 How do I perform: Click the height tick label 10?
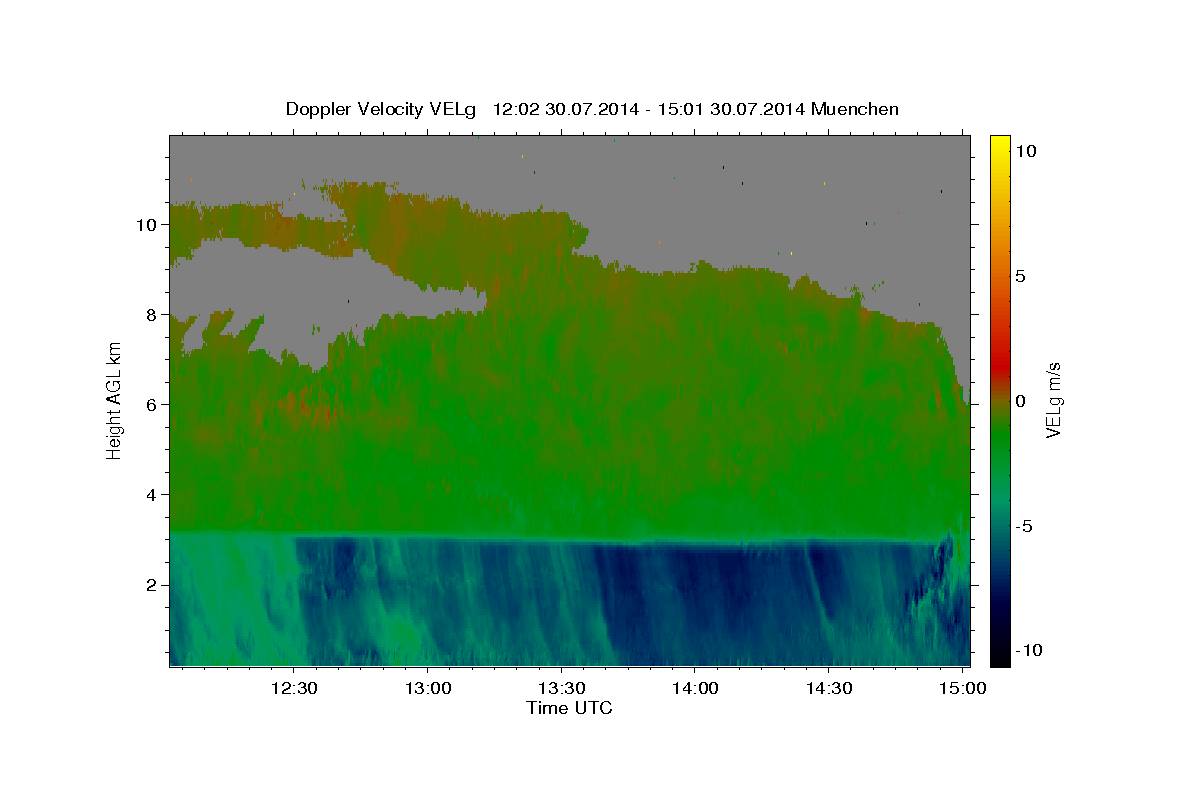point(148,225)
